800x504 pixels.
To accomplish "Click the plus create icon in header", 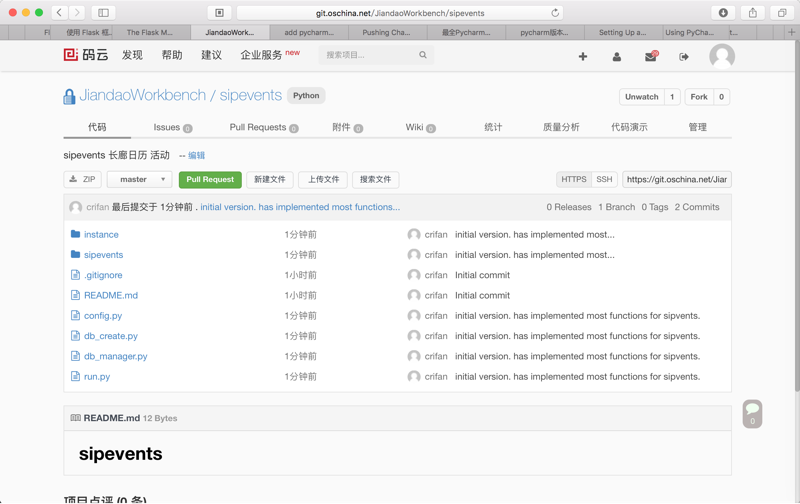I will [x=583, y=57].
